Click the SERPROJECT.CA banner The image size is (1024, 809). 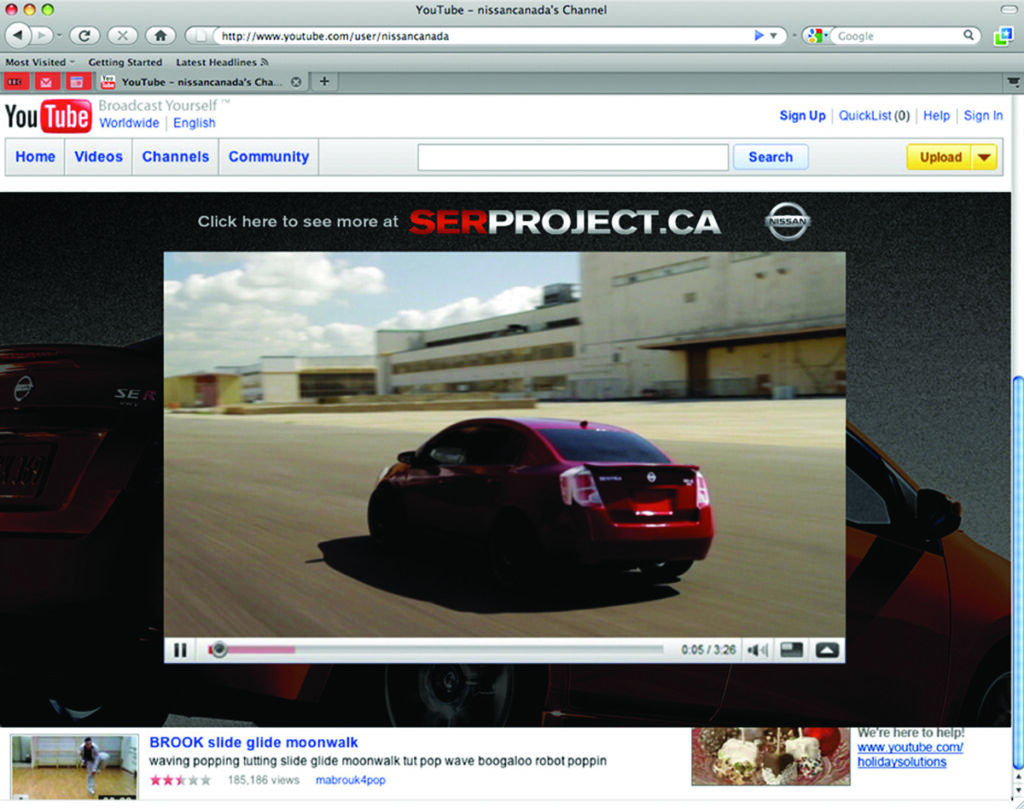[565, 222]
